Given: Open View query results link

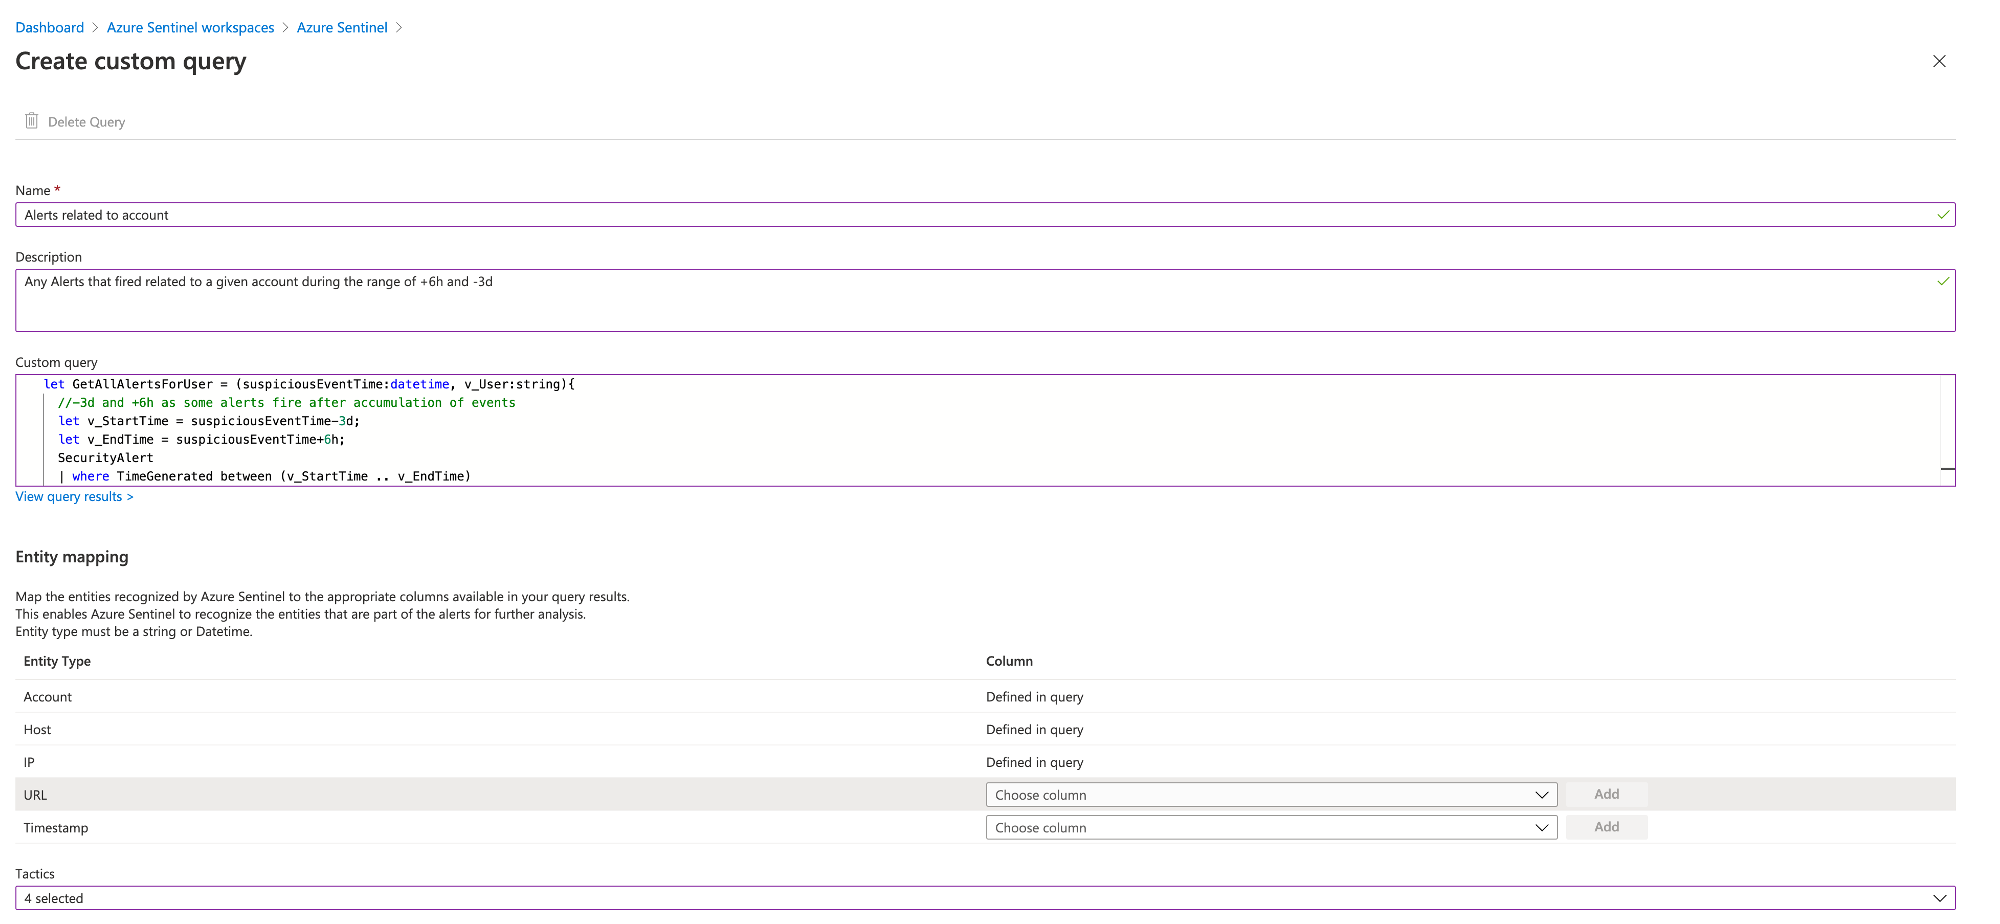Looking at the screenshot, I should [x=74, y=497].
